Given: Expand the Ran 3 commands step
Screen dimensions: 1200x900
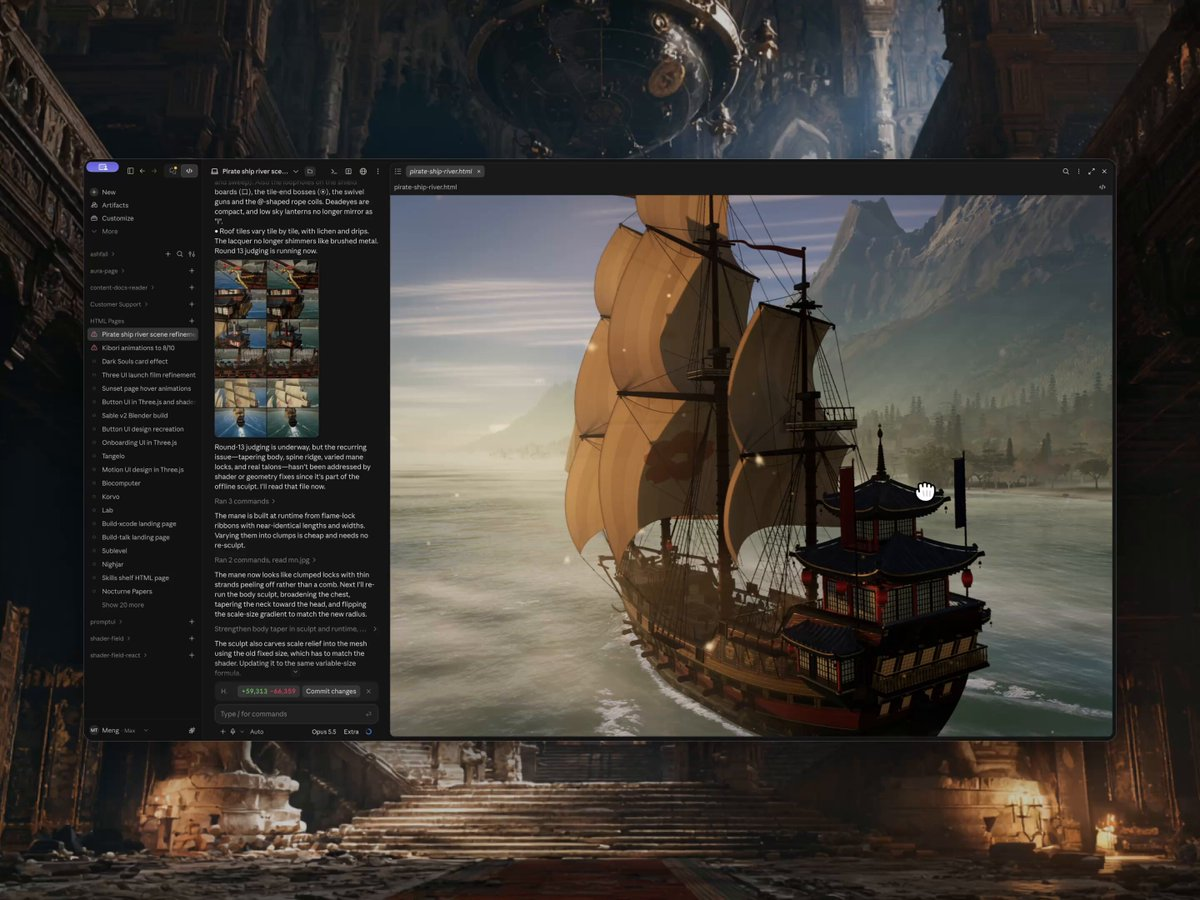Looking at the screenshot, I should (x=244, y=501).
